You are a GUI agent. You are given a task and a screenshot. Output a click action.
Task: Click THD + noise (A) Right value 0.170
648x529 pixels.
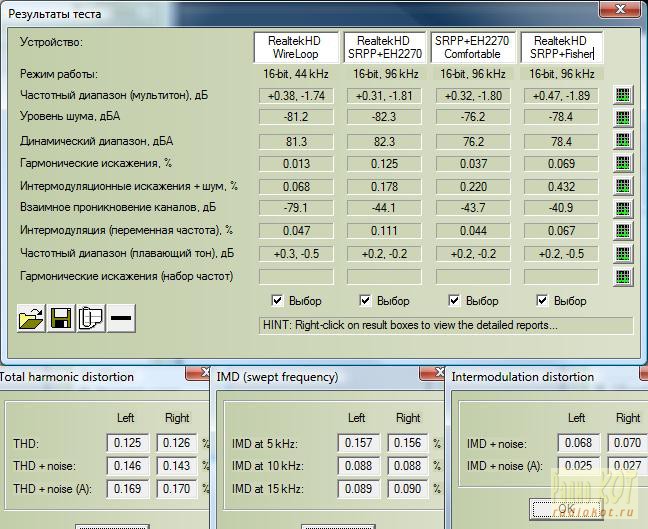(x=176, y=489)
